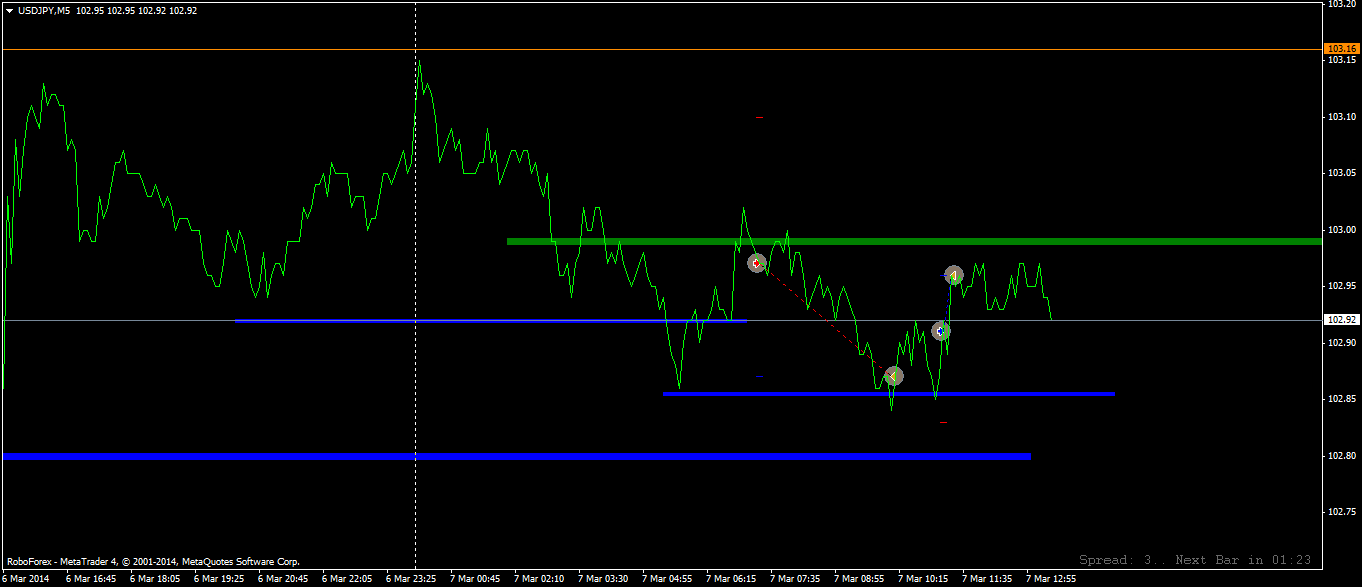Click the 102.90 price scale label

click(x=1340, y=343)
